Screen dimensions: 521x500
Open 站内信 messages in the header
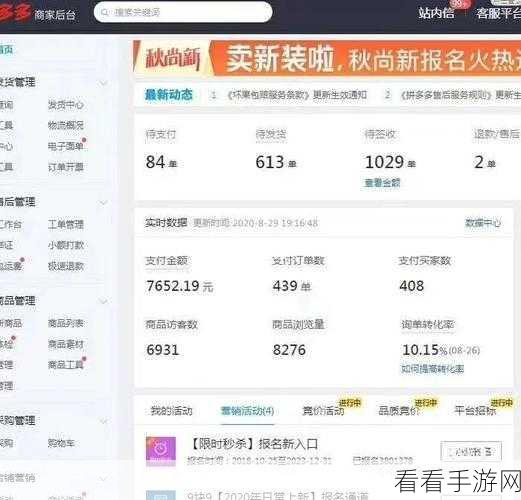(436, 13)
